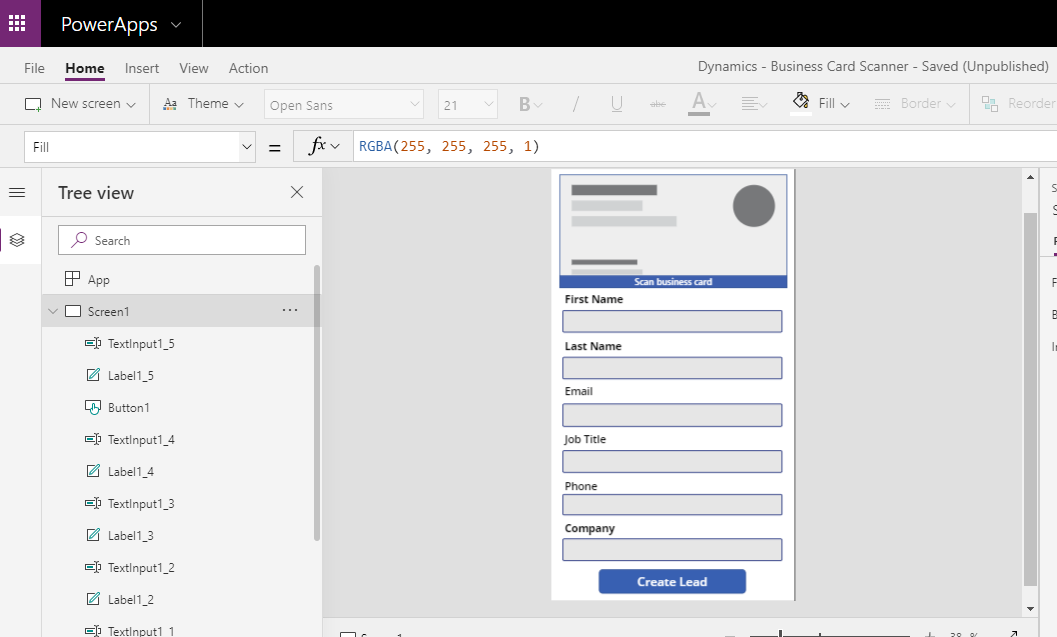Open the Fill paint bucket tool
1057x637 pixels.
click(800, 102)
